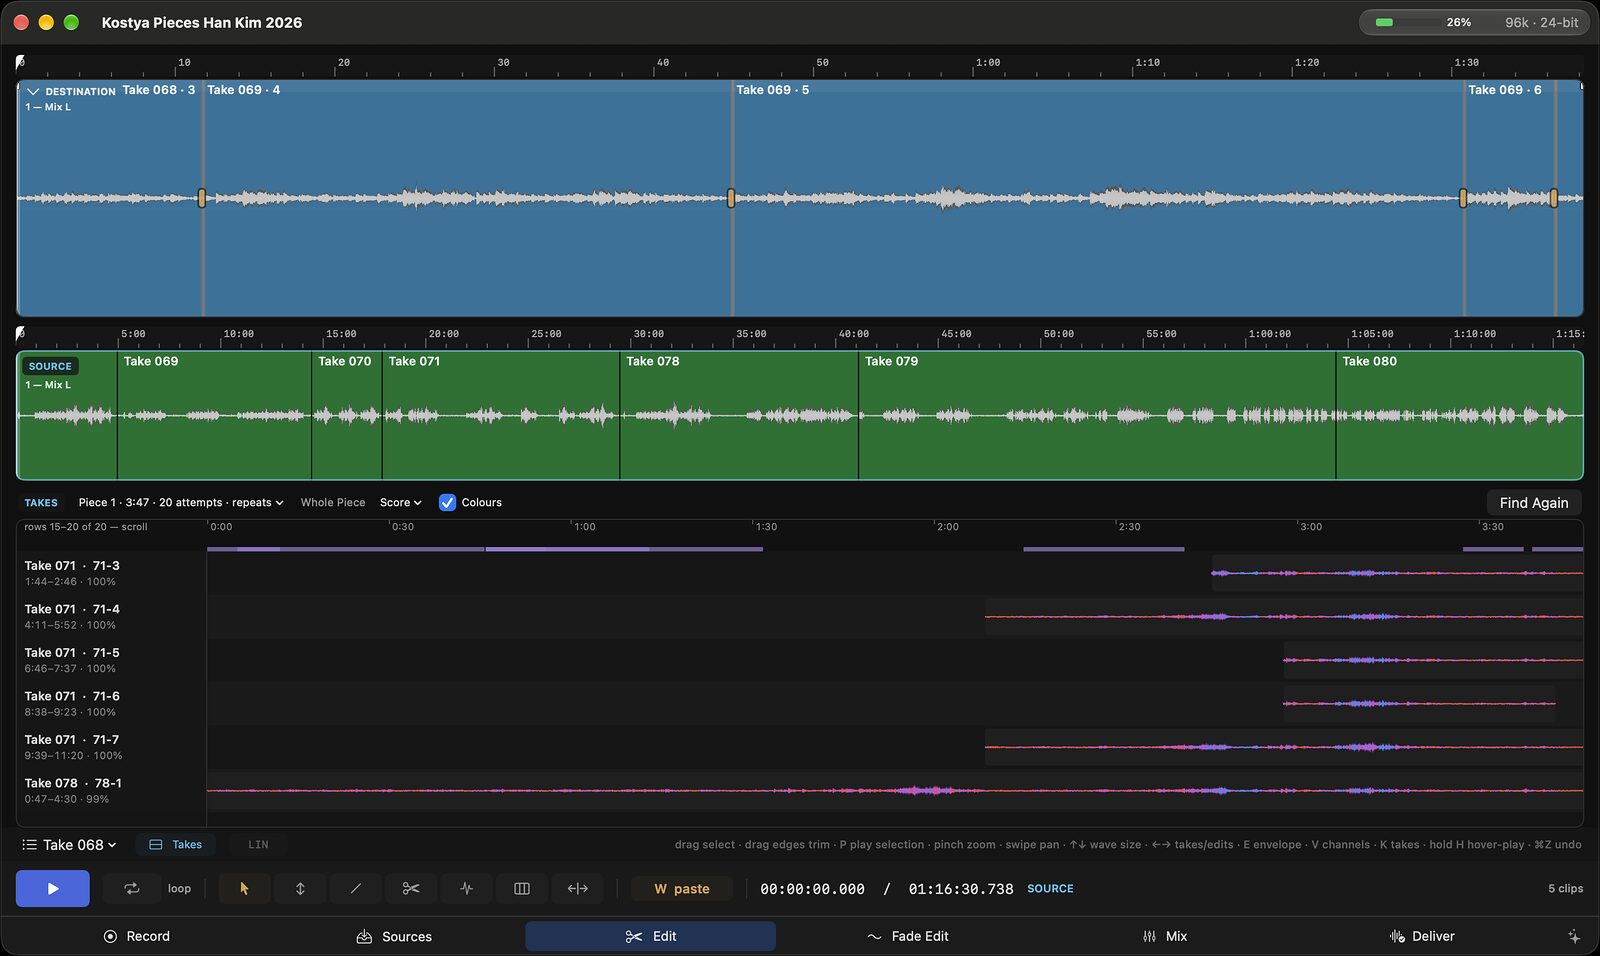The width and height of the screenshot is (1600, 956).
Task: Click the source ruler playhead marker
Action: tap(20, 333)
